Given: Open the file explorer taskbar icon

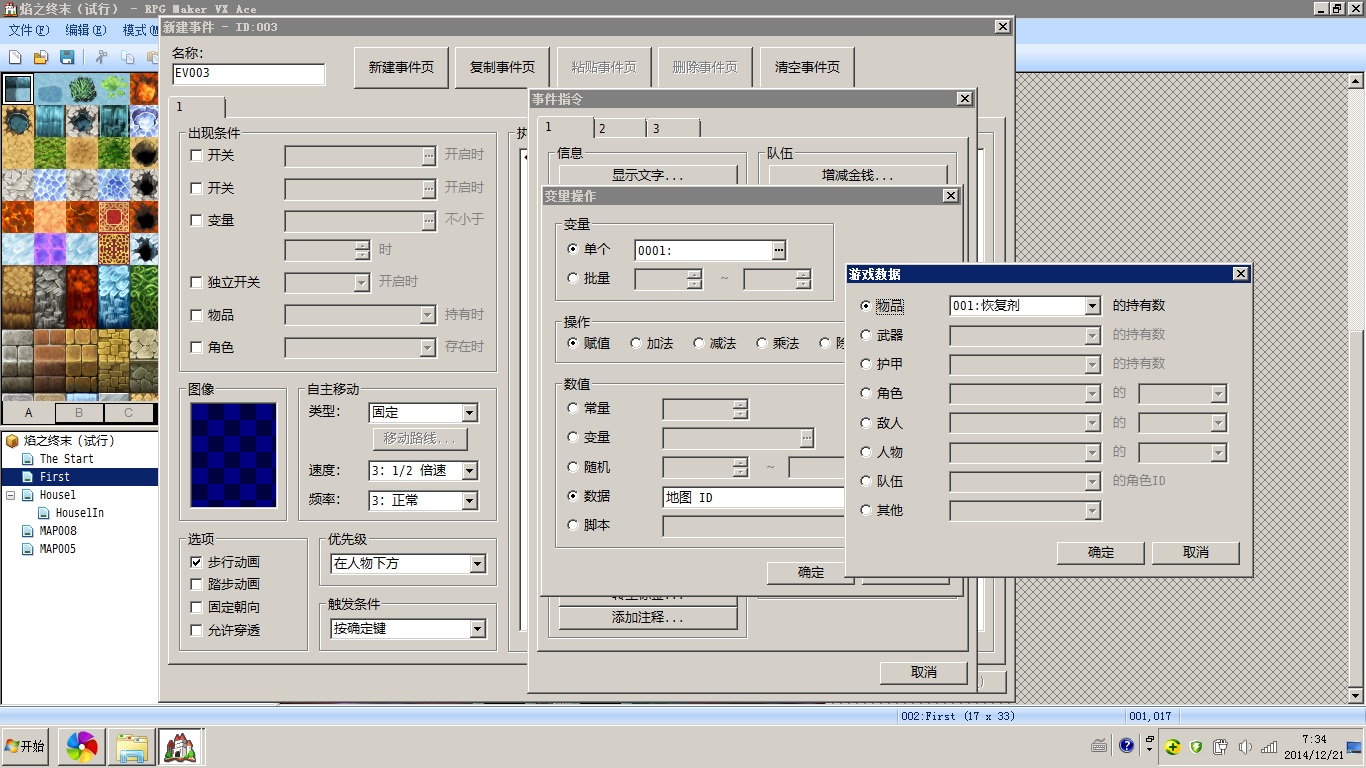Looking at the screenshot, I should pos(132,746).
